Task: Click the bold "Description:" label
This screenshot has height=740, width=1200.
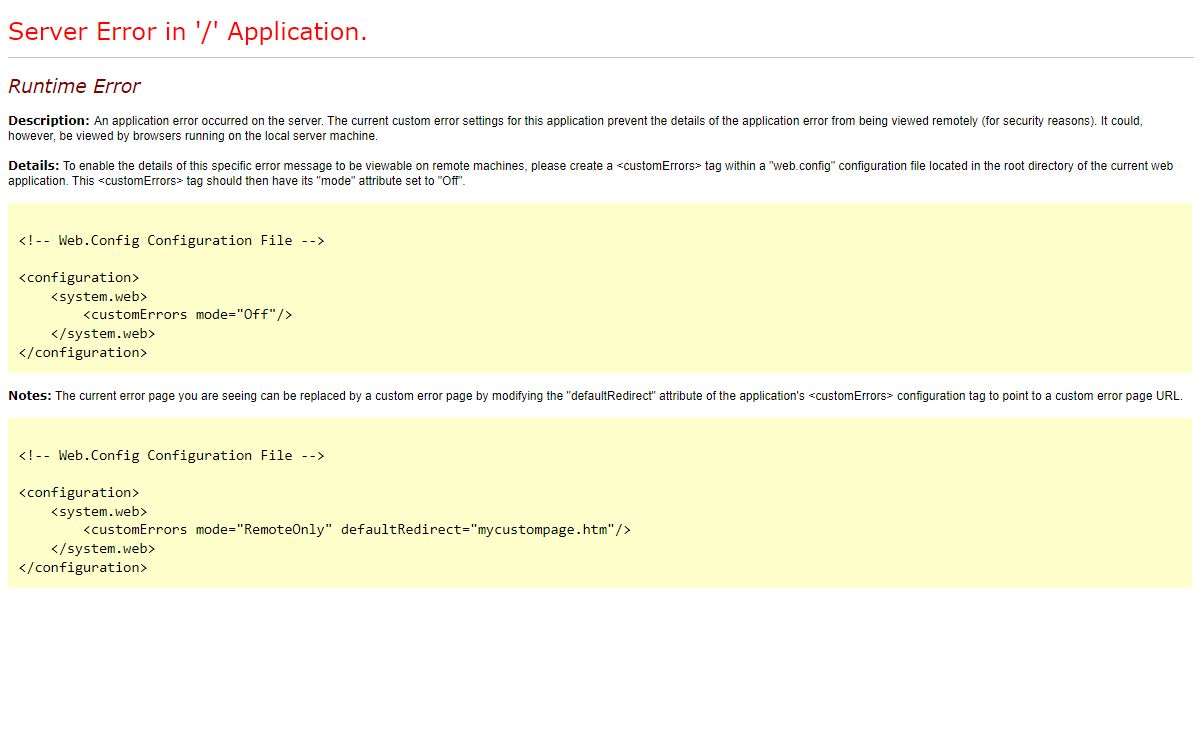Action: pos(48,121)
